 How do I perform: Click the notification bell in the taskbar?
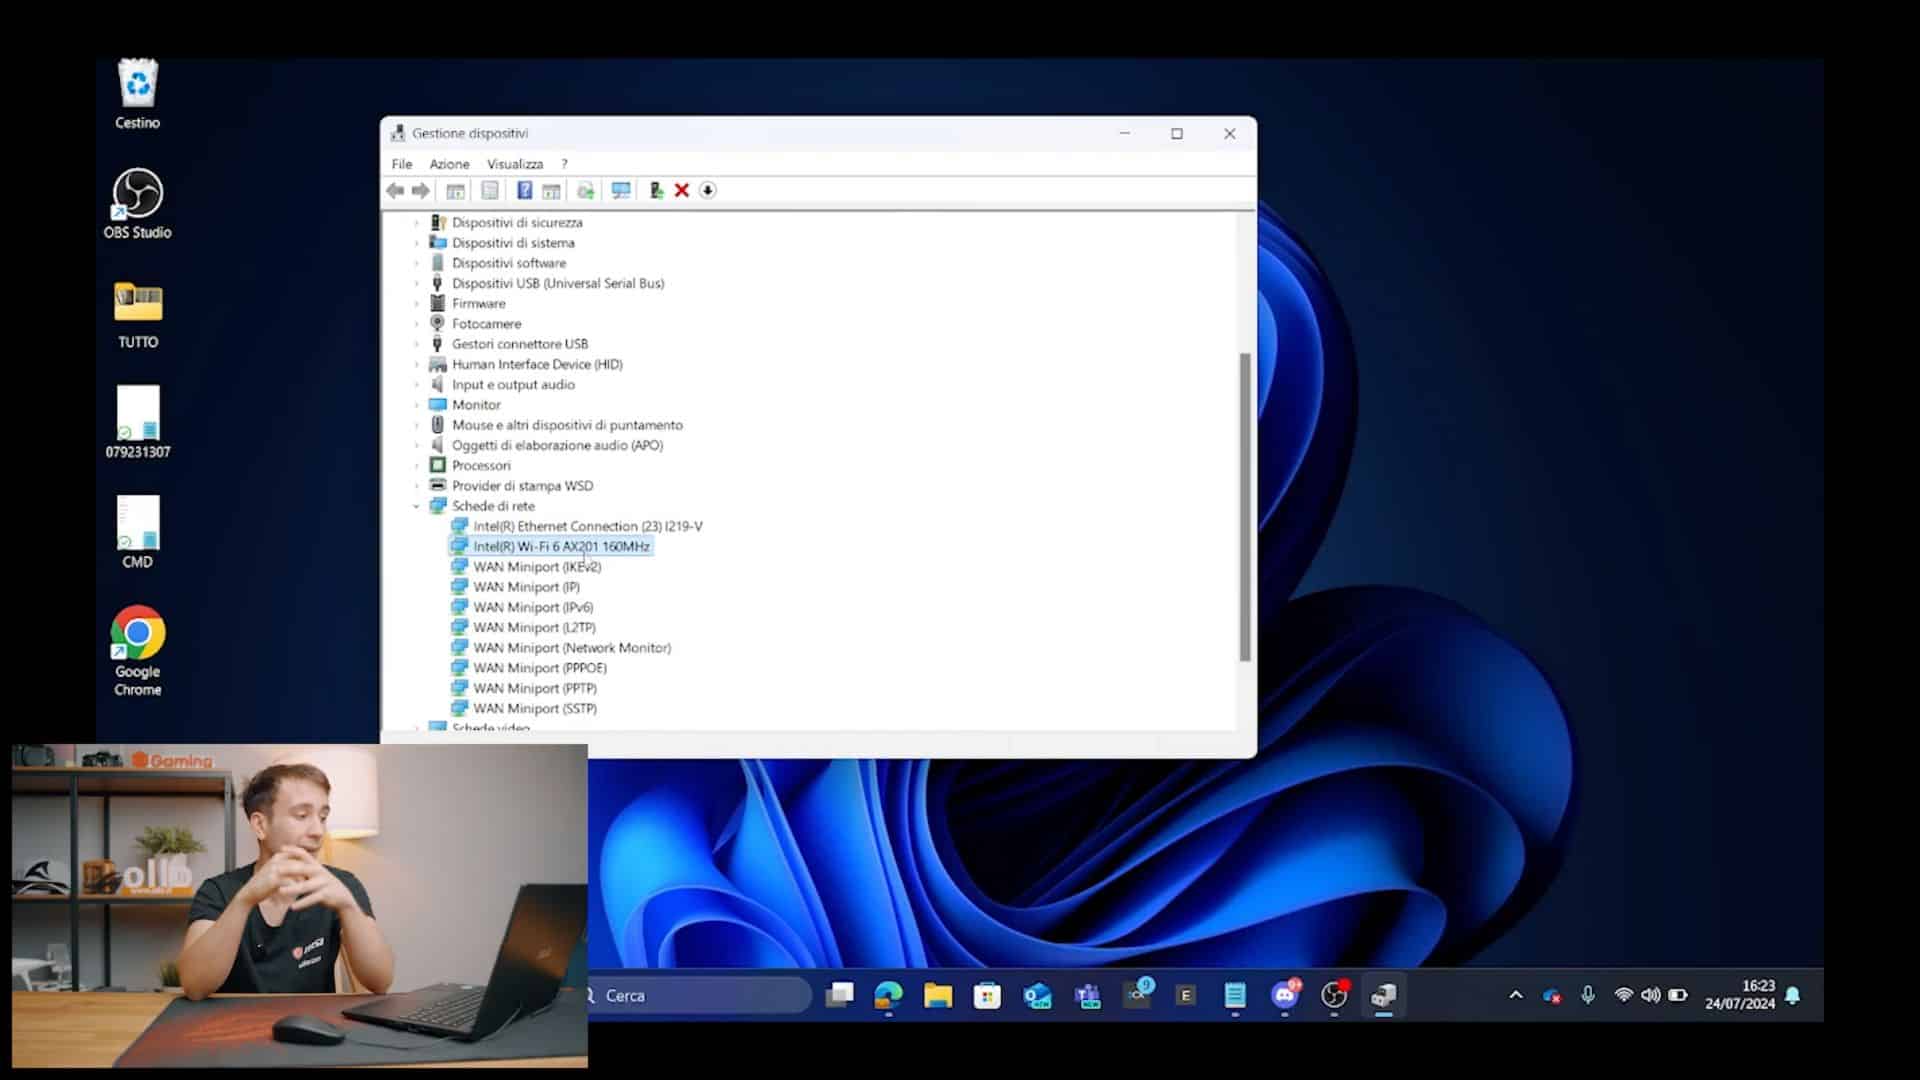point(1793,995)
